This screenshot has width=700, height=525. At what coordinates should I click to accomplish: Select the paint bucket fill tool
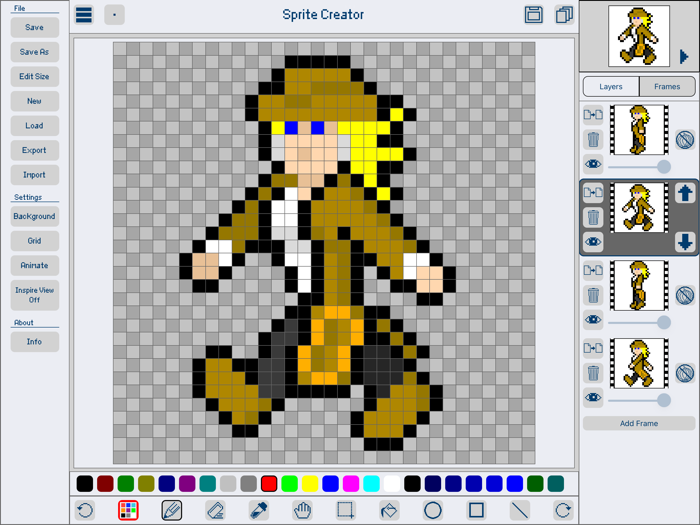pyautogui.click(x=389, y=510)
